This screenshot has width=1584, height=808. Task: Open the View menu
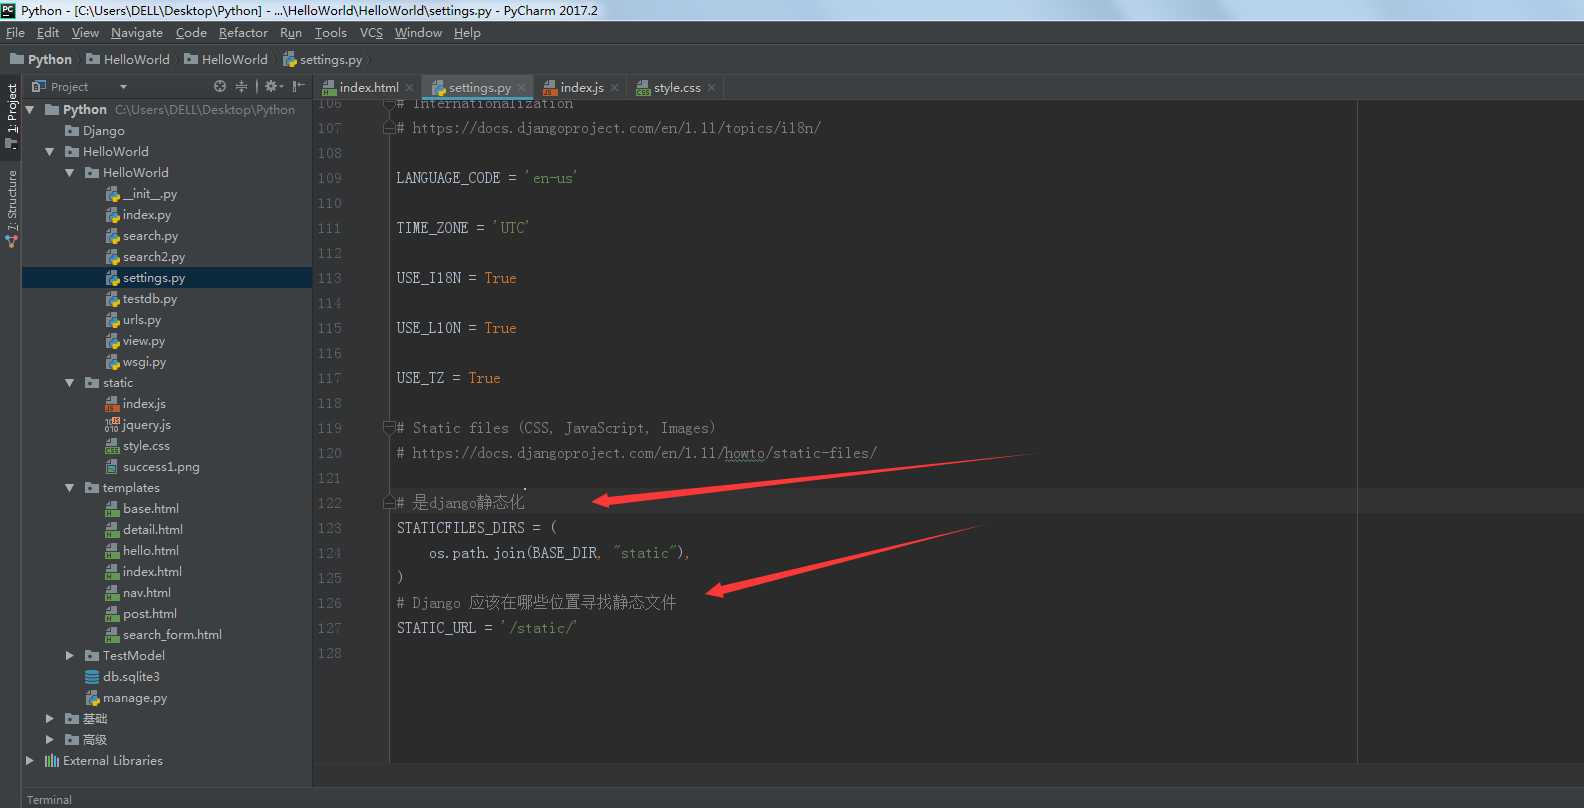pyautogui.click(x=85, y=33)
